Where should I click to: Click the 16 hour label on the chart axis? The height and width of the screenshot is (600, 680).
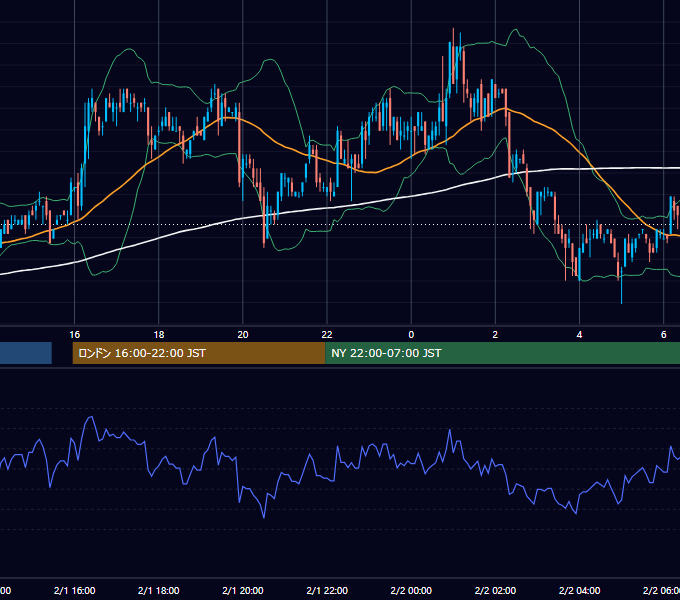(75, 335)
